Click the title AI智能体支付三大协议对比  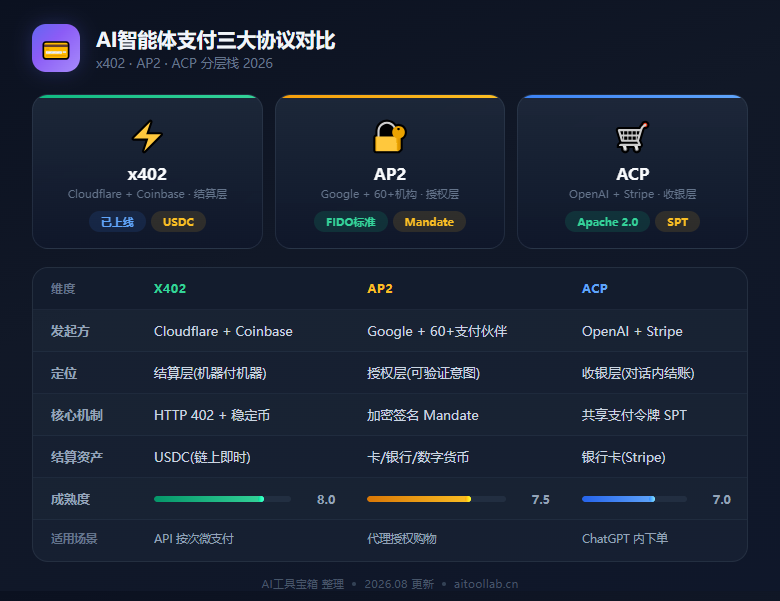click(215, 40)
